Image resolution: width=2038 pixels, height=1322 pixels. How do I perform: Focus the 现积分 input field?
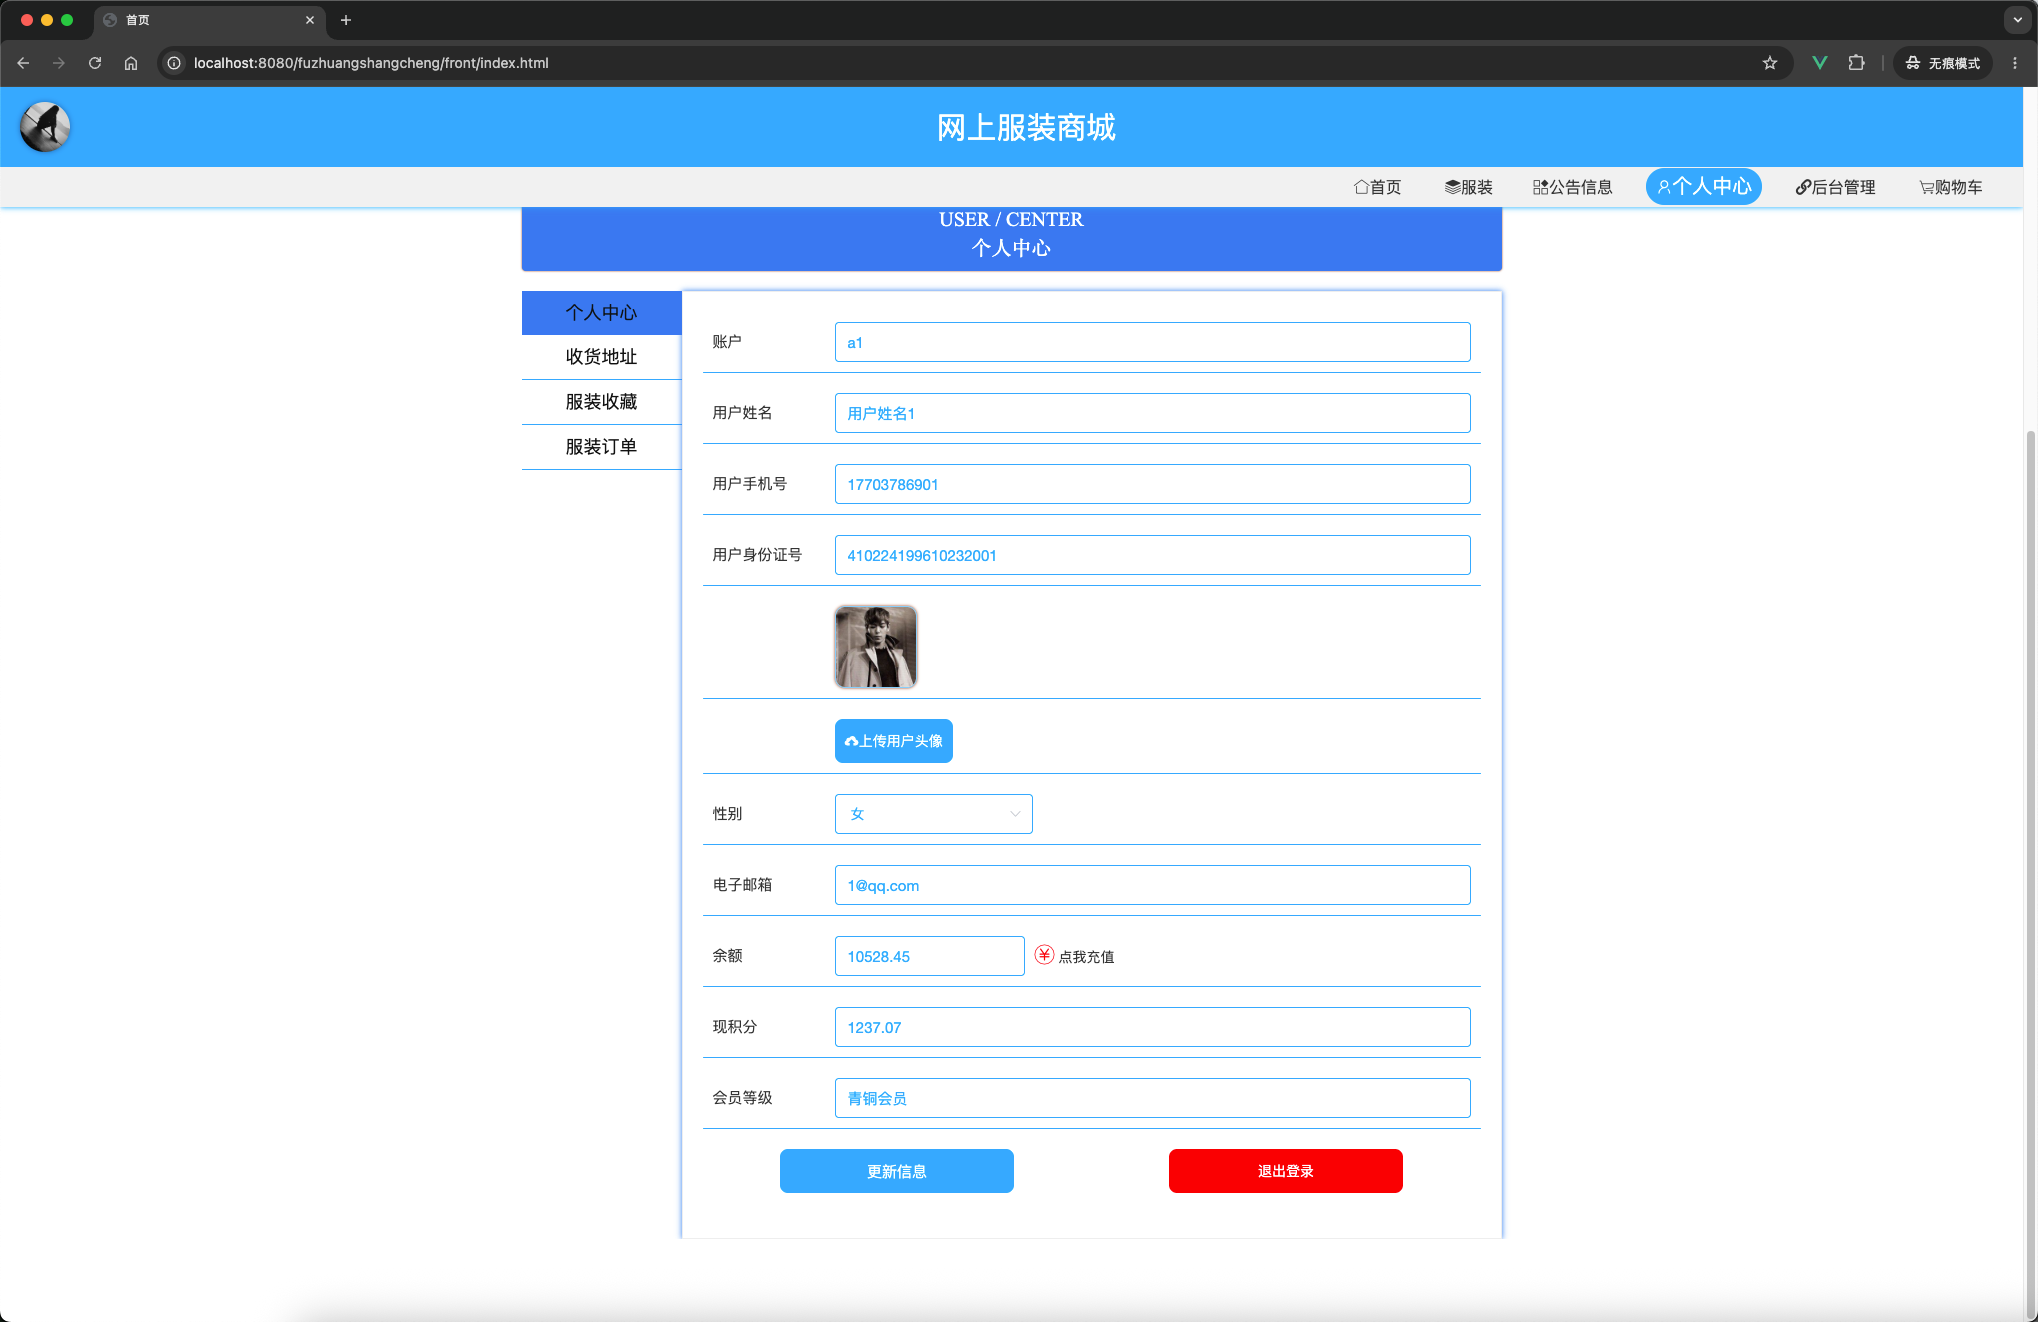click(x=1152, y=1027)
